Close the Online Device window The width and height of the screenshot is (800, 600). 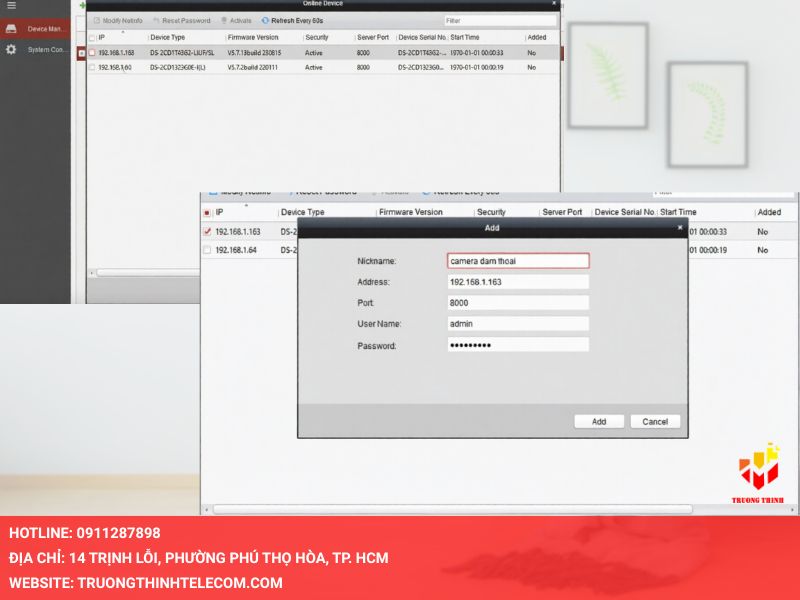tap(554, 3)
